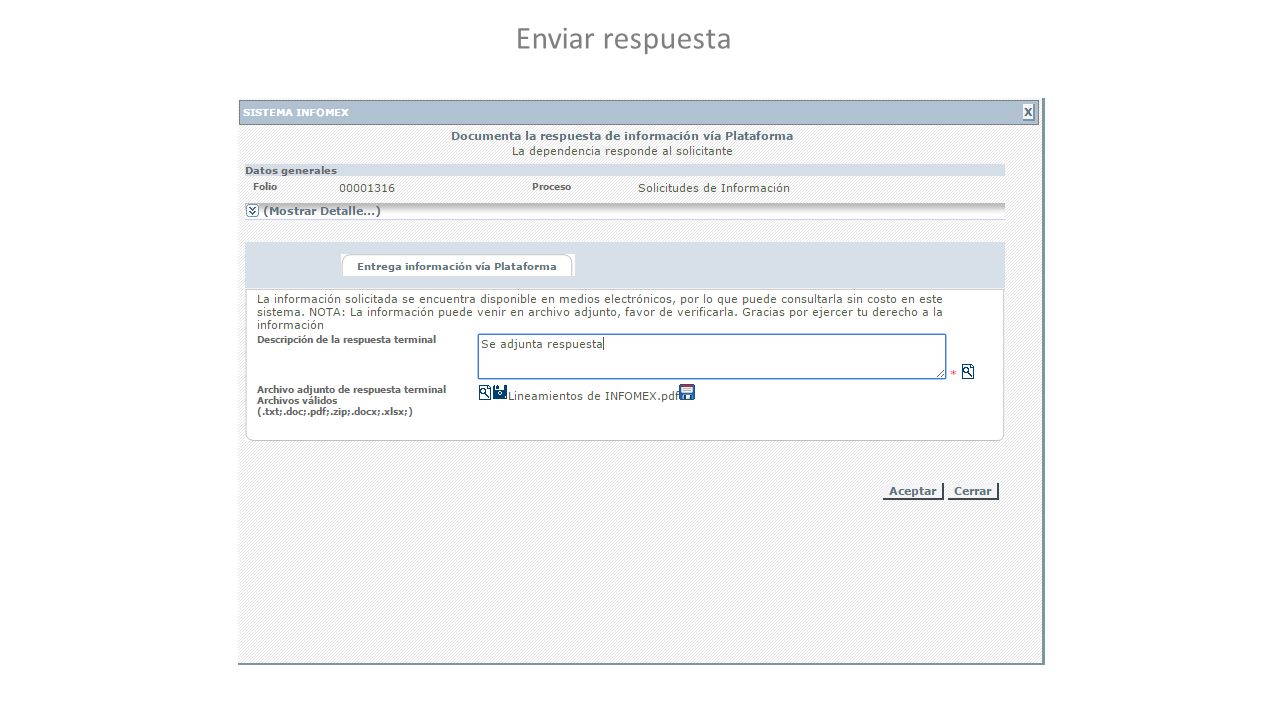Image resolution: width=1280 pixels, height=720 pixels.
Task: Click the browse file icon before the attachment
Action: tap(484, 392)
